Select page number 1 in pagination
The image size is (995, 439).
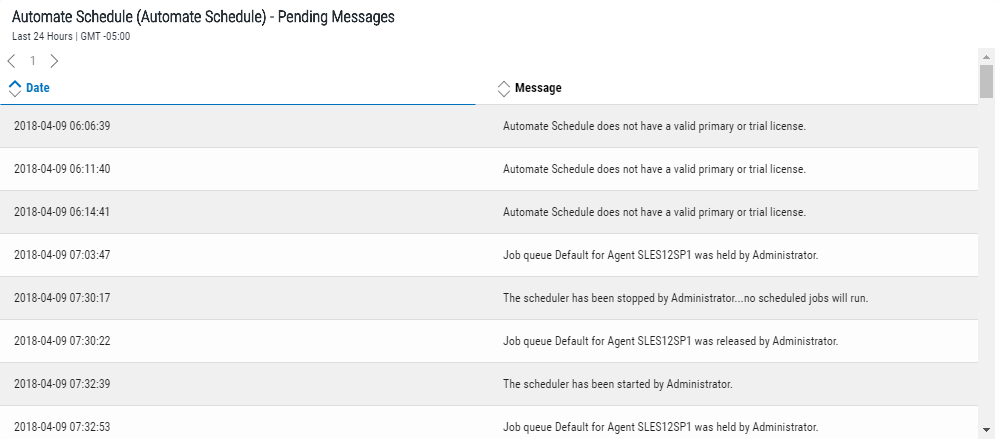coord(33,61)
